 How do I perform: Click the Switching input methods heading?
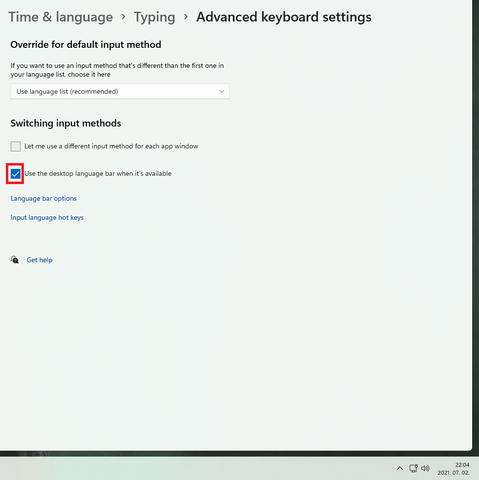[x=66, y=123]
